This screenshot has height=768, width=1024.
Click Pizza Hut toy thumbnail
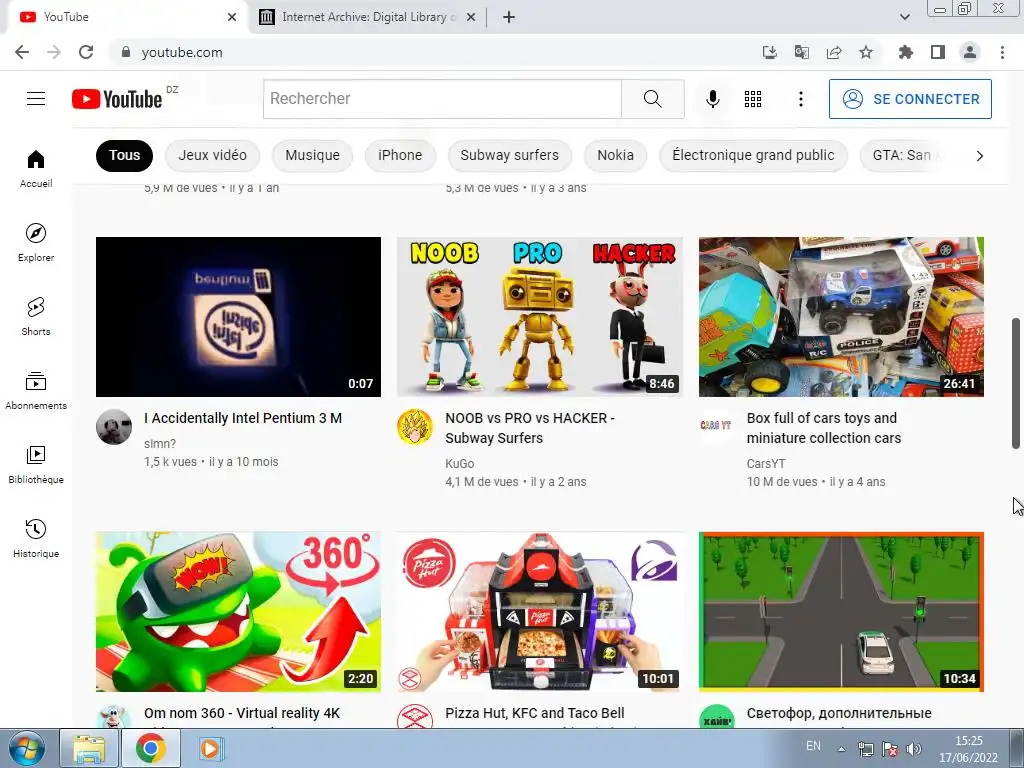click(539, 611)
